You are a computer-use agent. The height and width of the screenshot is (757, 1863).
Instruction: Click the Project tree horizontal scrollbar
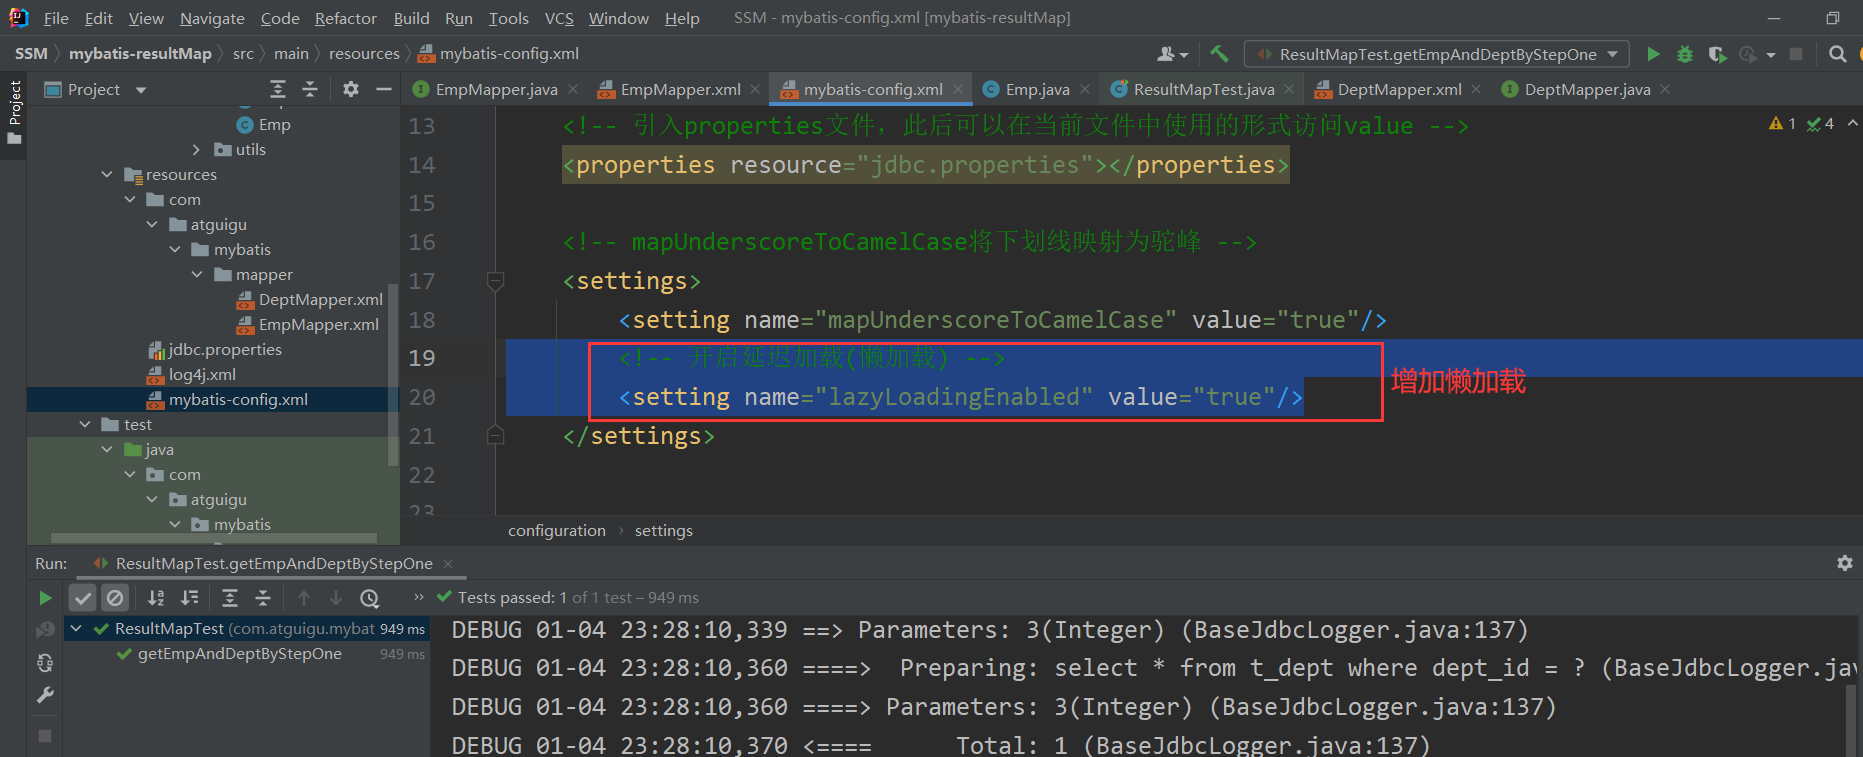(214, 538)
